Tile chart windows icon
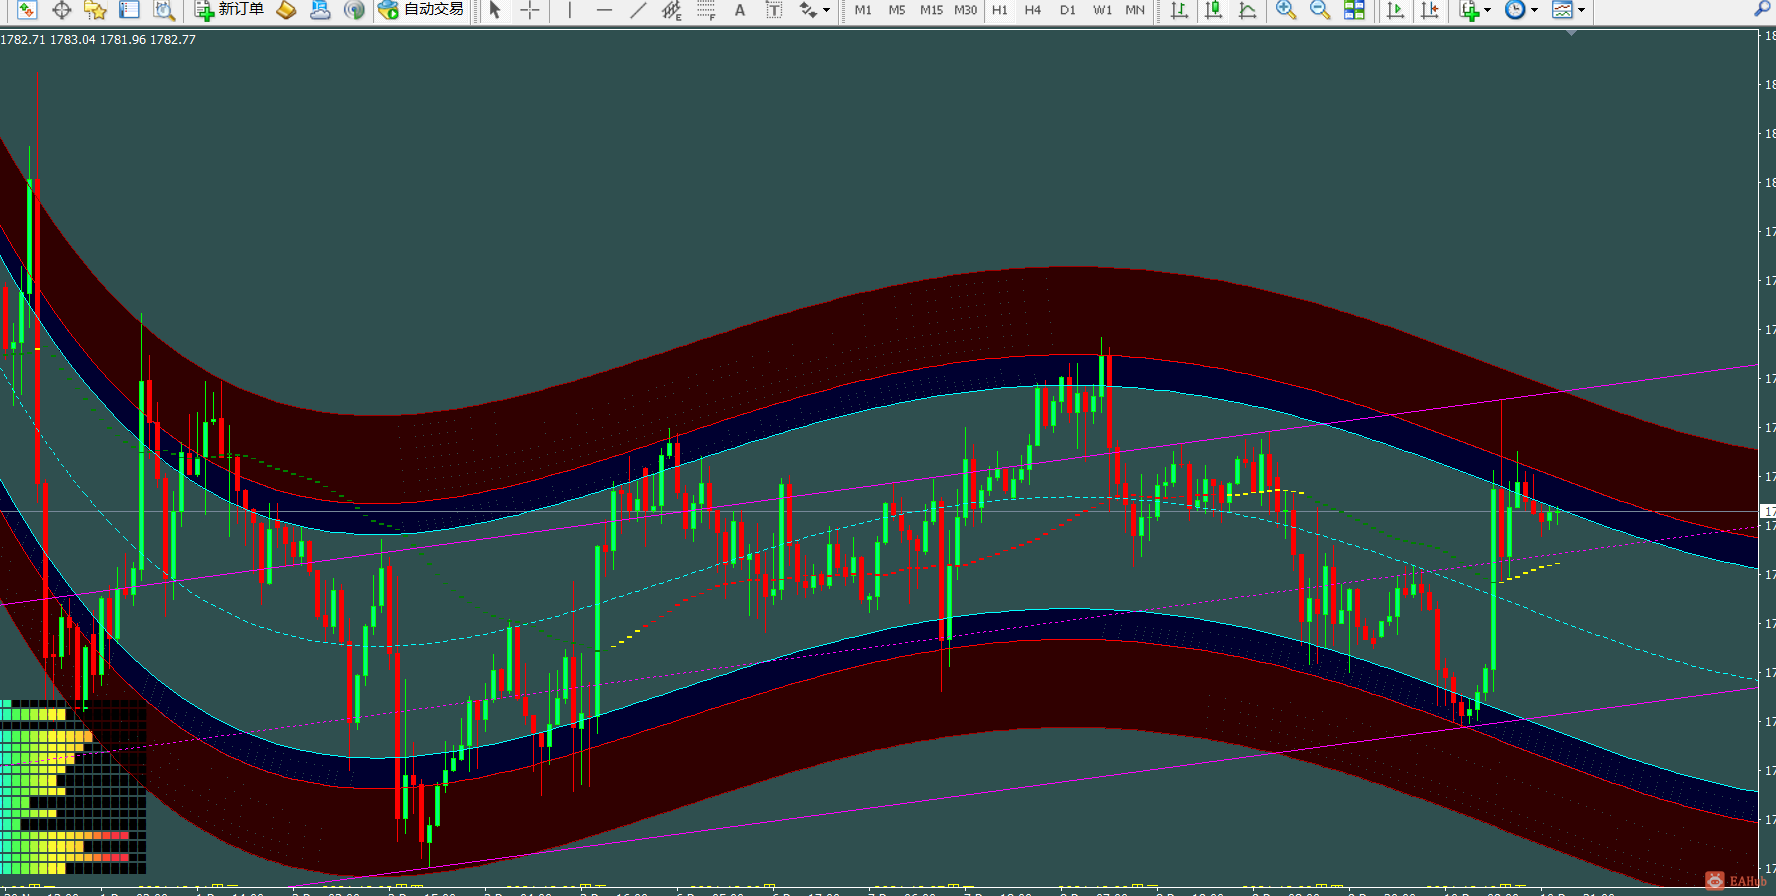The image size is (1776, 896). [x=1354, y=10]
